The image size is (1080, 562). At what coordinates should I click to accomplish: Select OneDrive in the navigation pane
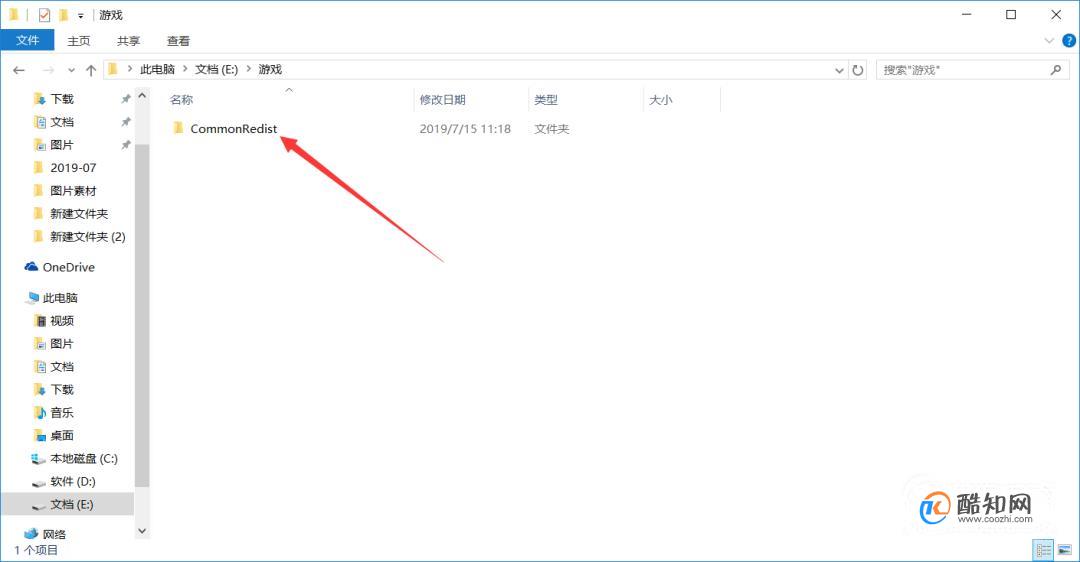pos(68,267)
